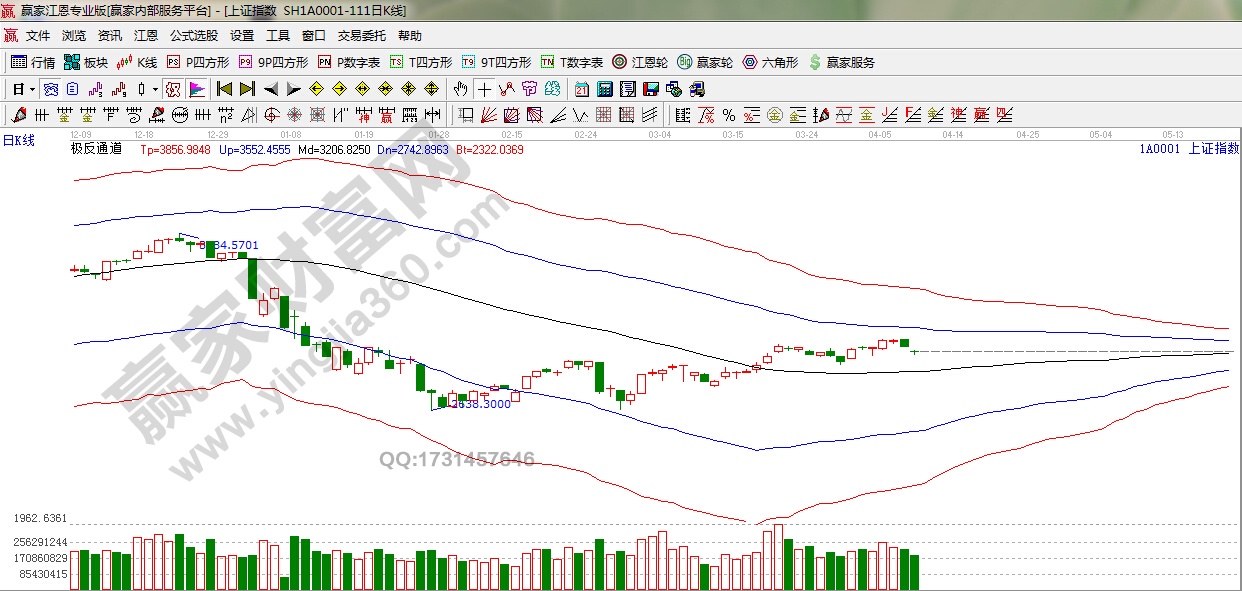Toggle the highlighted phone-icon toolbar button
Screen dimensions: 1242x591
[x=49, y=89]
